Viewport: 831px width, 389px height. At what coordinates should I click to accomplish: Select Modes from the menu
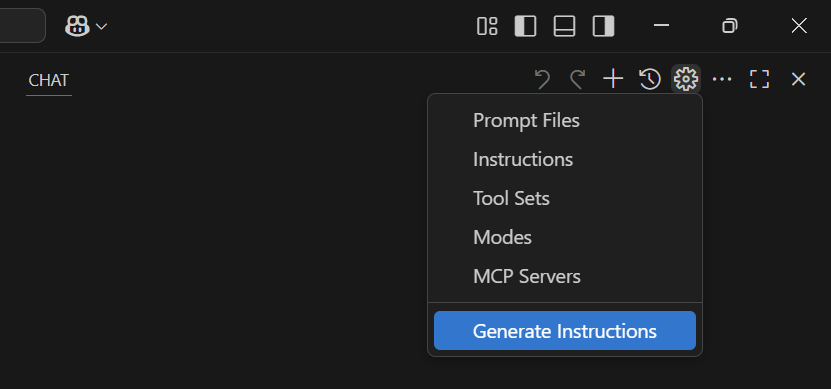pos(565,237)
